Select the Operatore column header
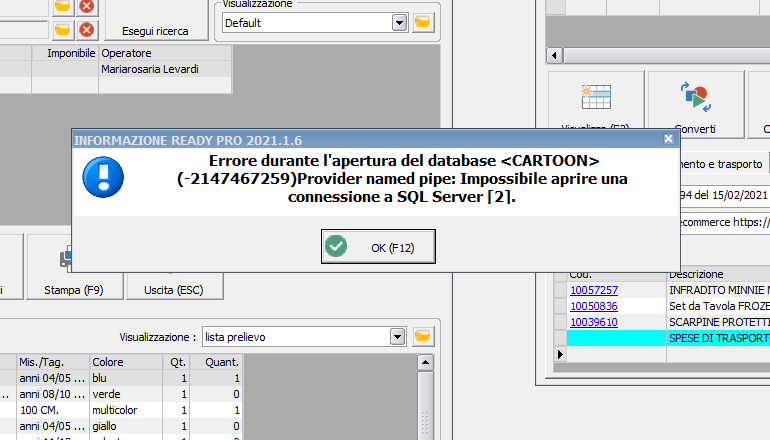This screenshot has width=770, height=440. point(165,53)
